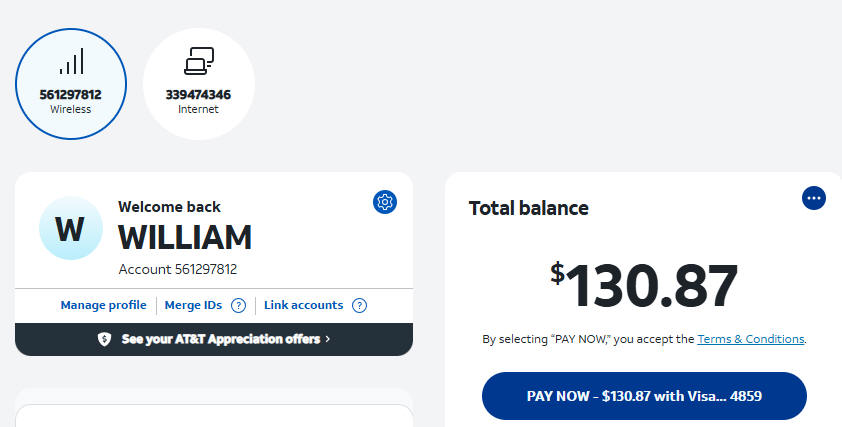842x427 pixels.
Task: Click the Account 561297812 text under WILLIAM
Action: click(x=177, y=269)
